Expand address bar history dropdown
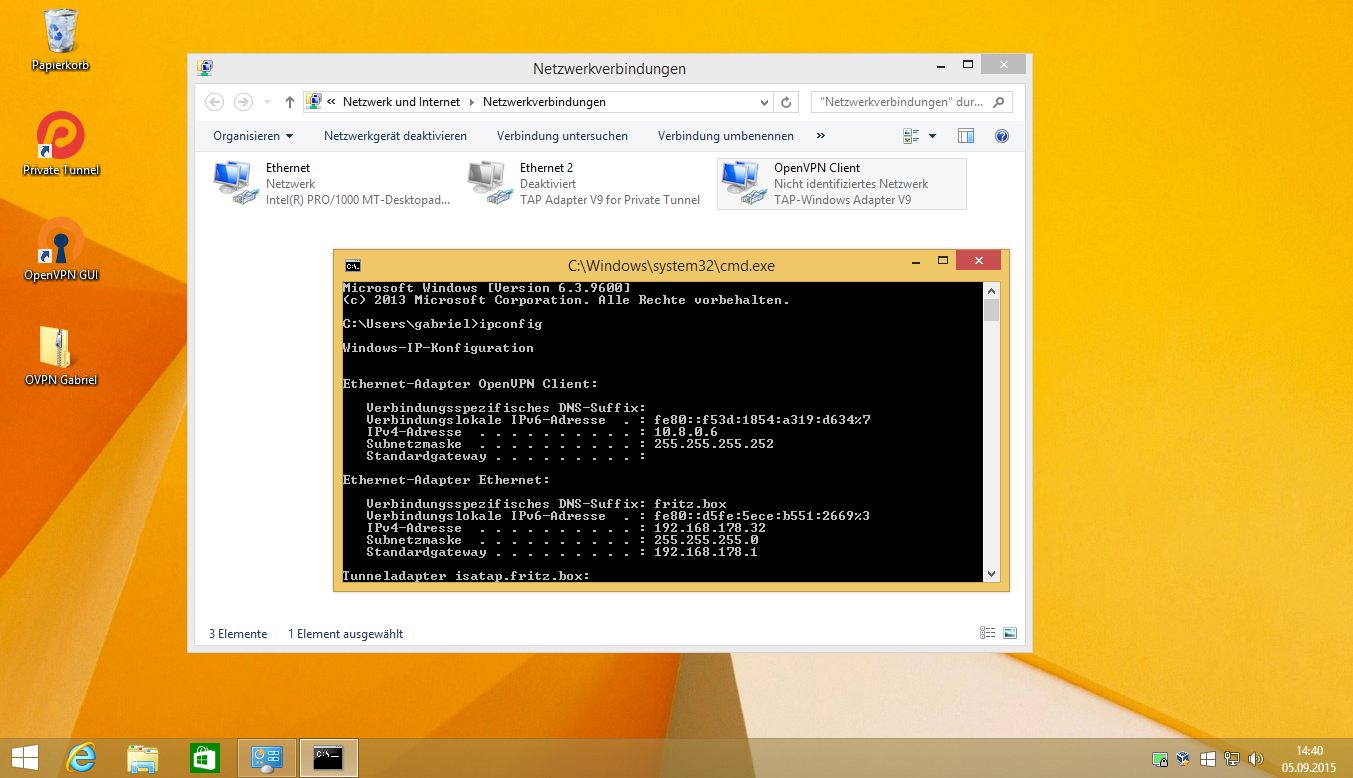Screen dimensions: 1353x778 (x=764, y=102)
